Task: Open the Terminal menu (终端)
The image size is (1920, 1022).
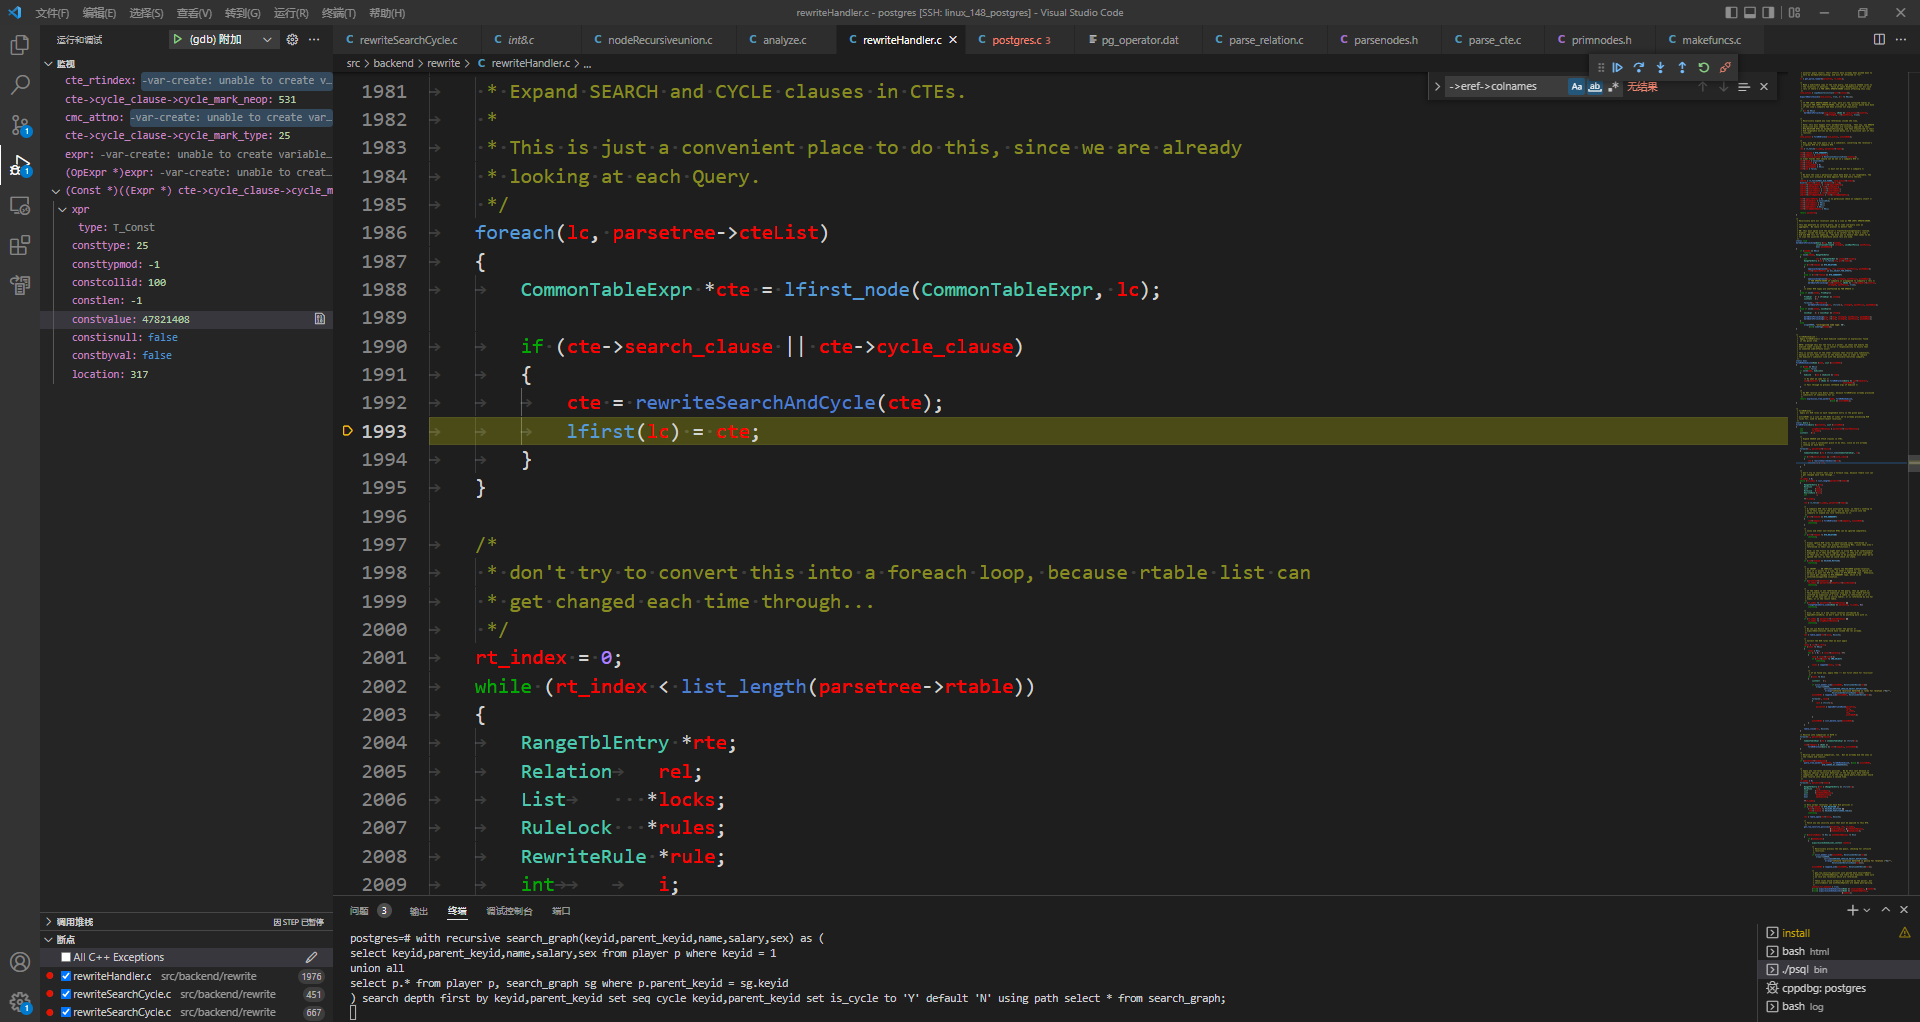Action: point(338,13)
